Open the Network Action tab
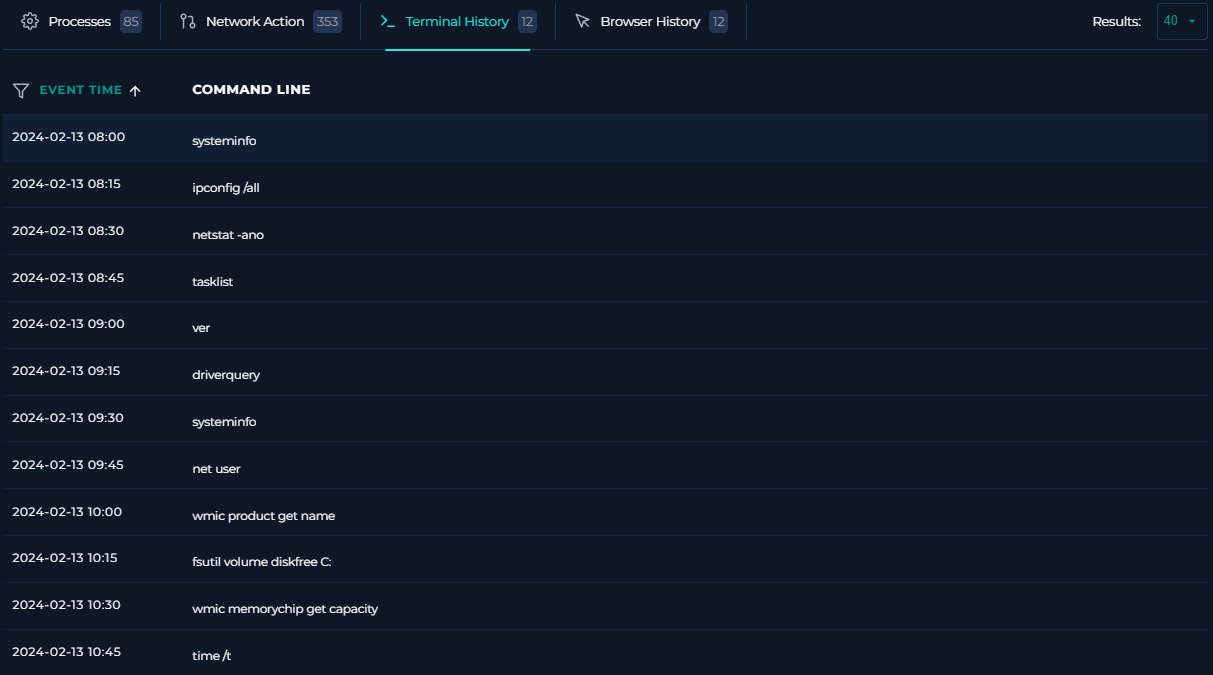The height and width of the screenshot is (675, 1213). tap(255, 21)
